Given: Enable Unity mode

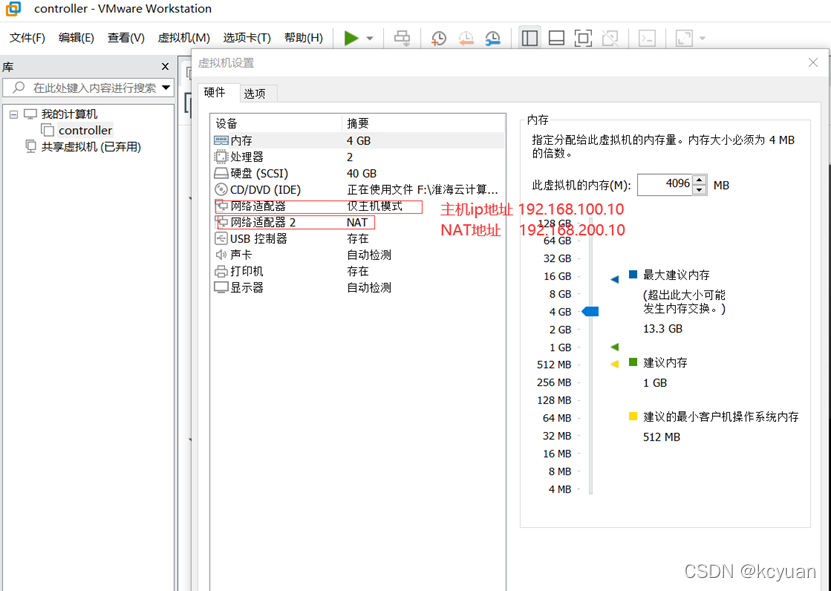Looking at the screenshot, I should pyautogui.click(x=609, y=37).
